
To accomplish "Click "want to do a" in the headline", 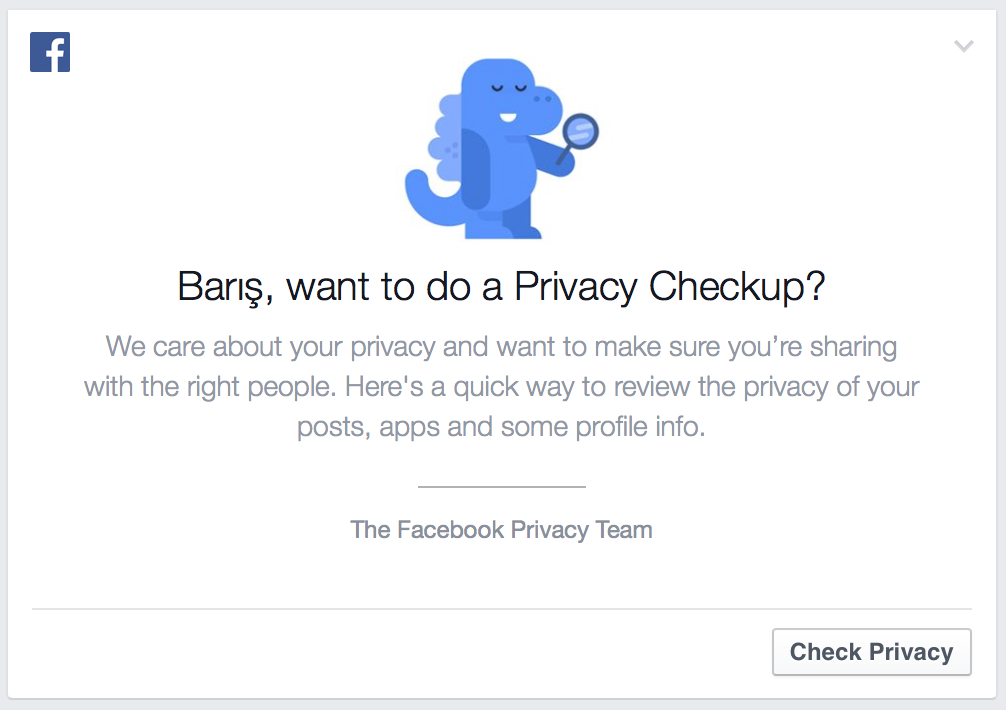I will [394, 287].
